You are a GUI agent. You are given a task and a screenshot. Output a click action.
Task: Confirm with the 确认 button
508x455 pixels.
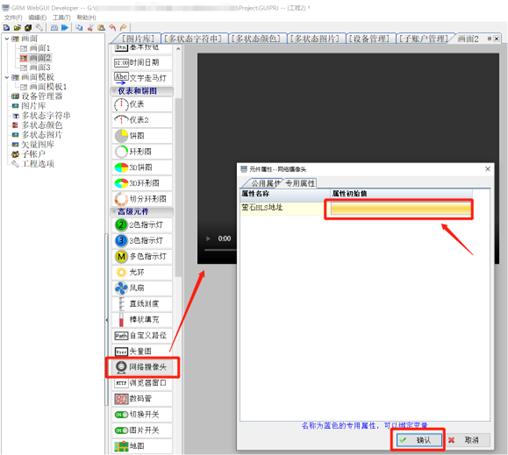pyautogui.click(x=419, y=440)
